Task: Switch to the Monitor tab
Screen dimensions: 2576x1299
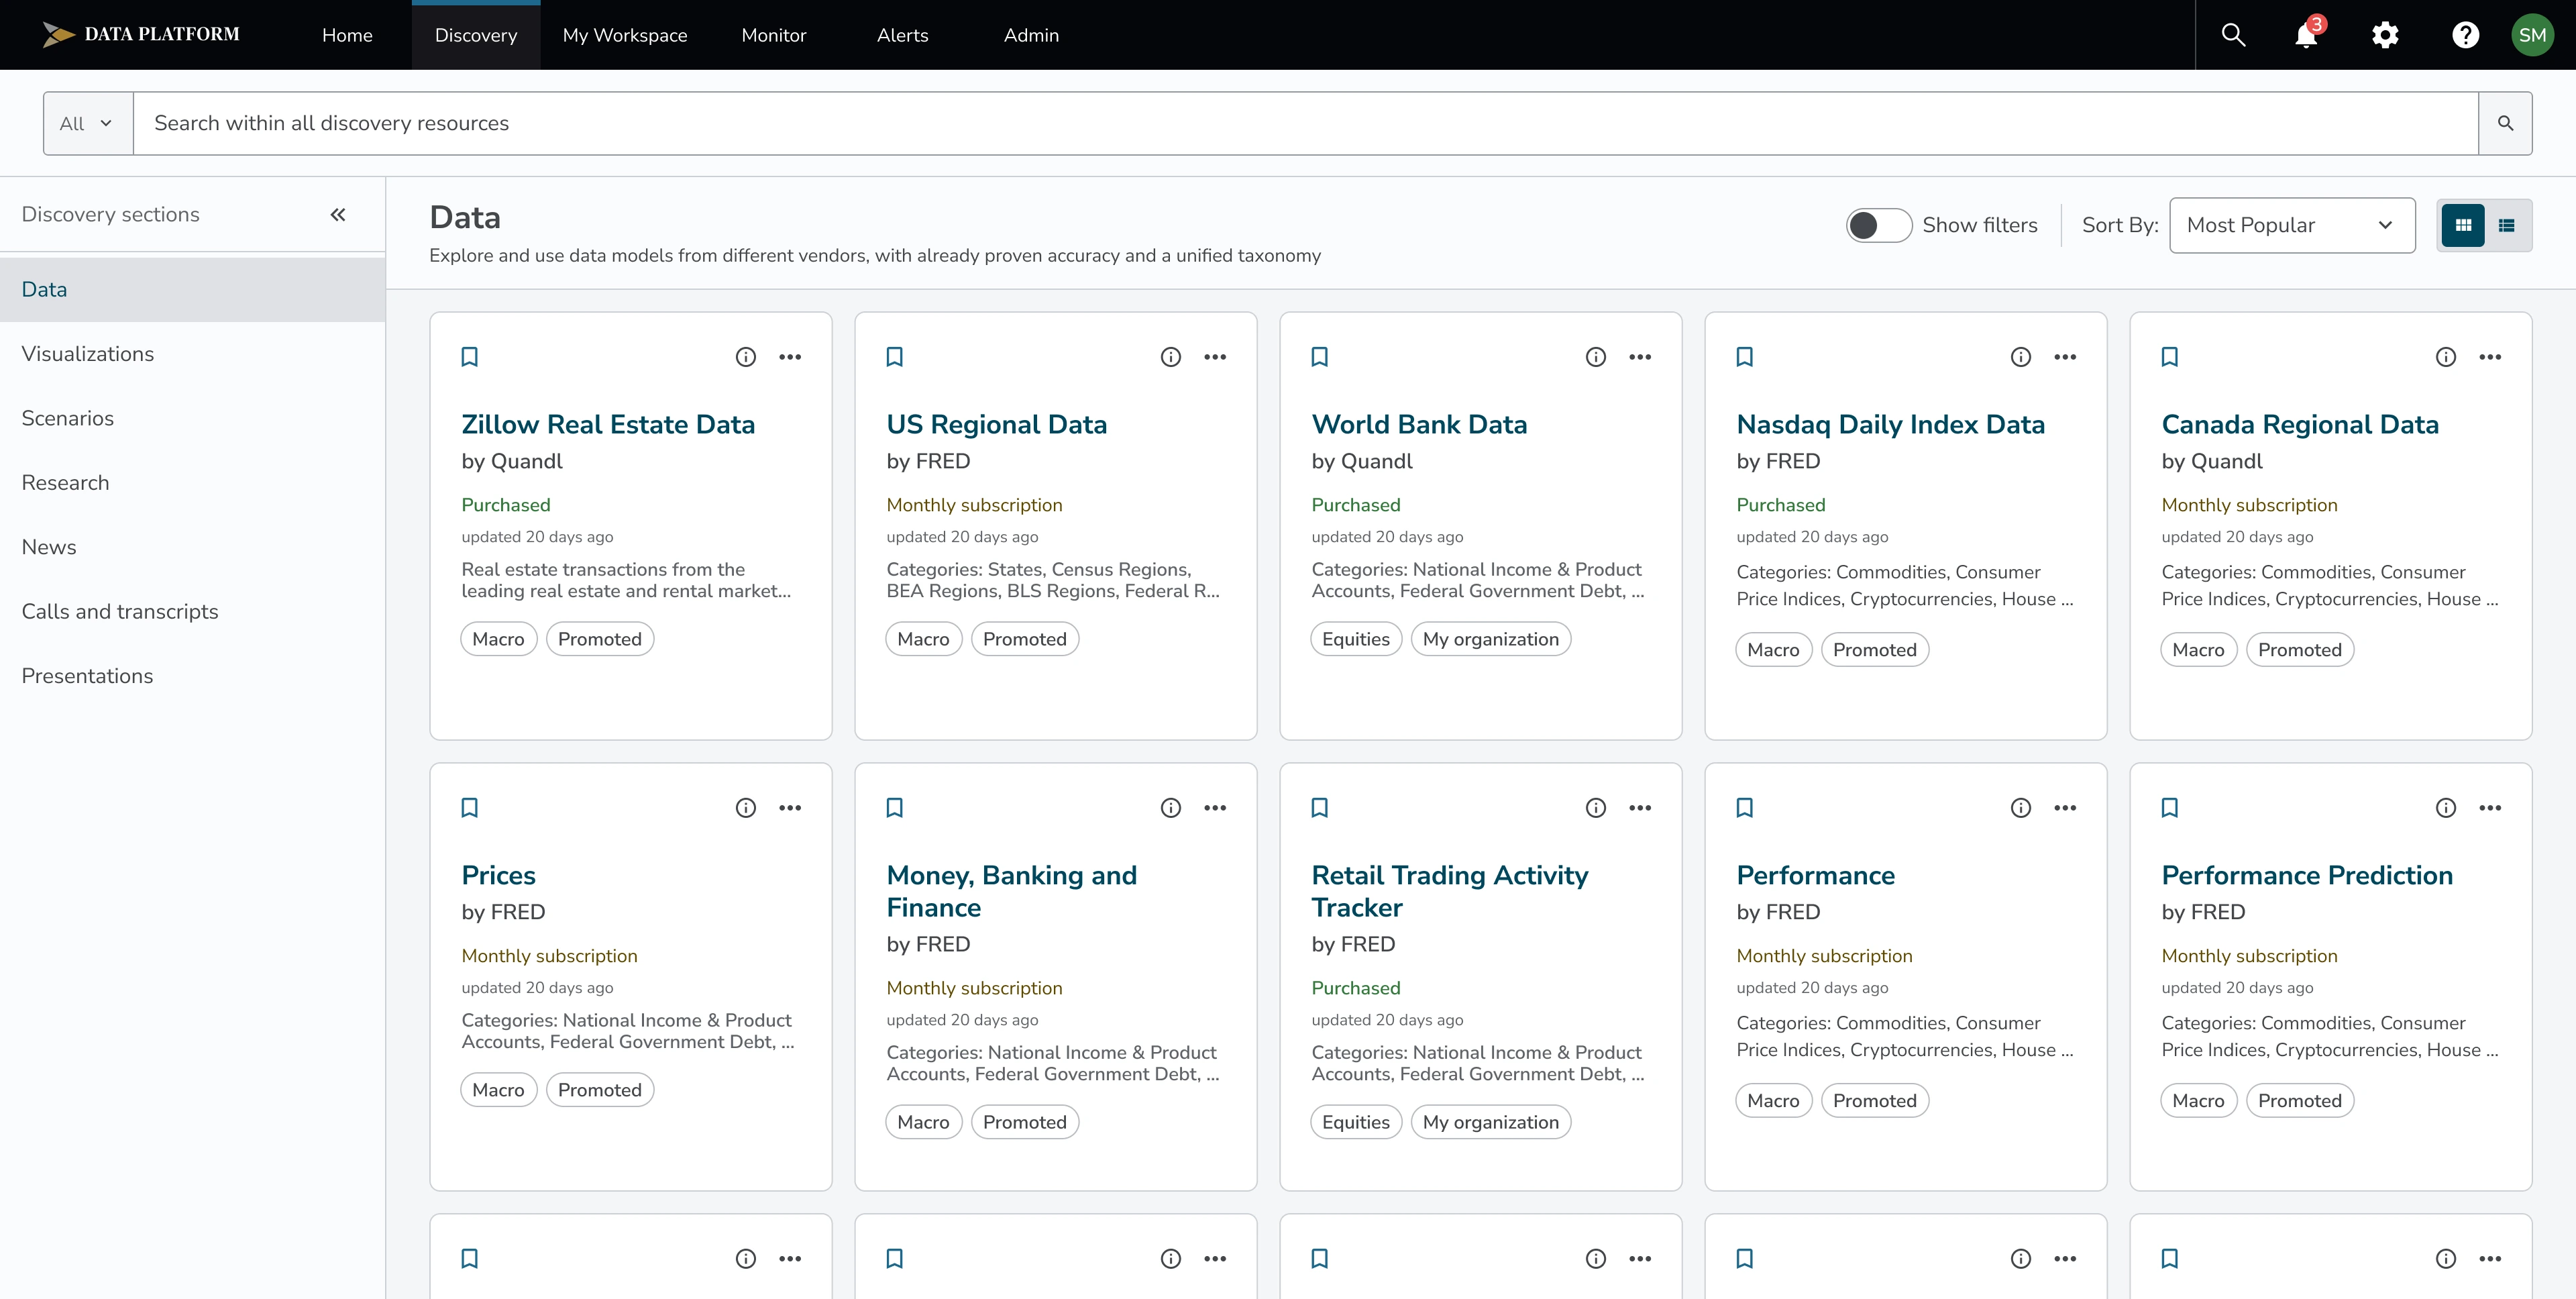Action: point(773,36)
